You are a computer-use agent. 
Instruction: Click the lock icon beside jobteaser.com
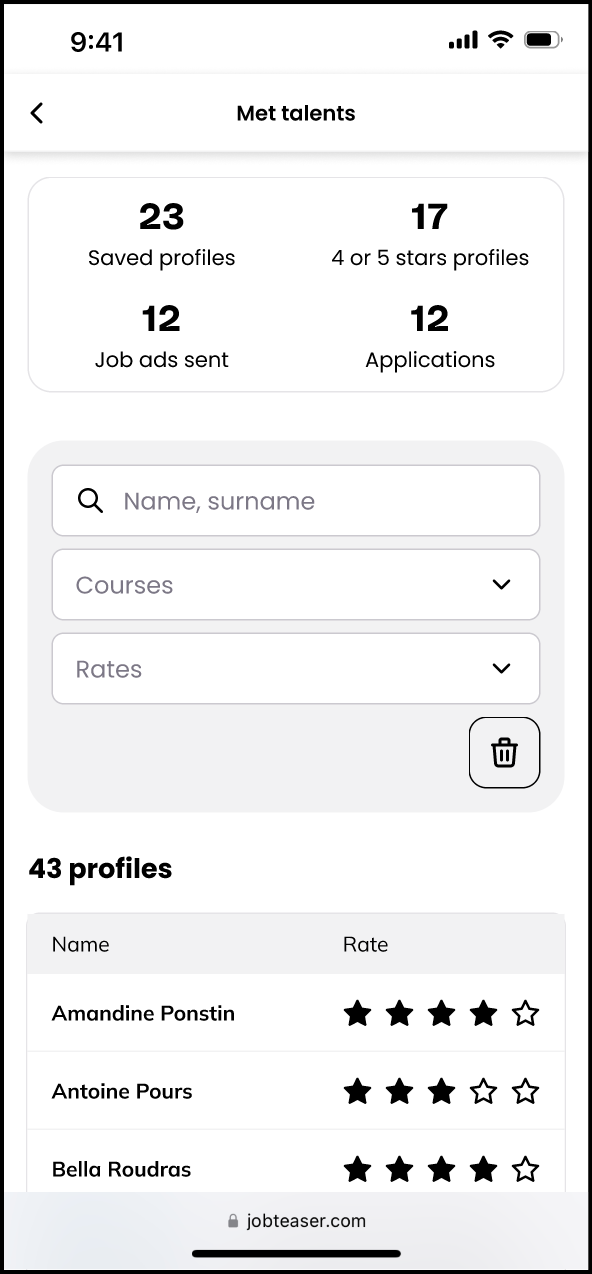coord(233,1221)
